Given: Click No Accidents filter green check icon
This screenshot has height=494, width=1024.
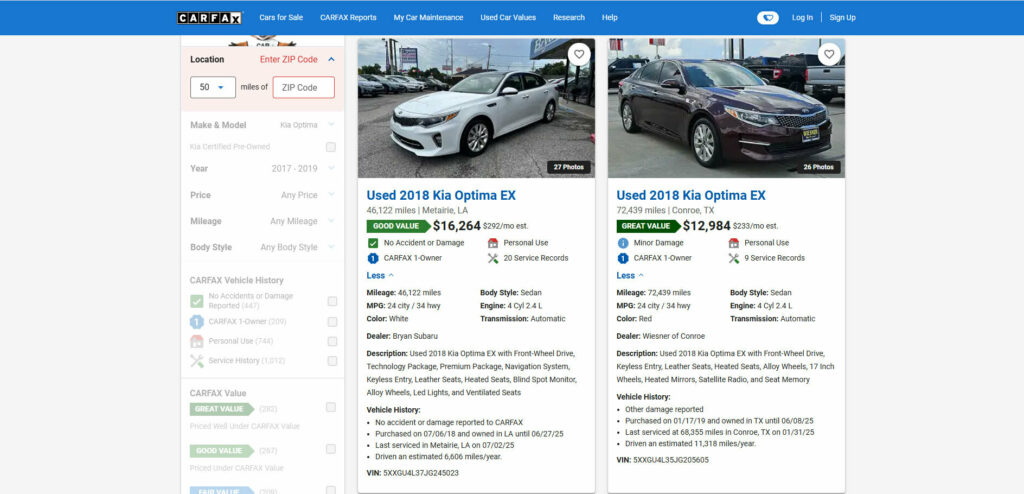Looking at the screenshot, I should (x=197, y=301).
